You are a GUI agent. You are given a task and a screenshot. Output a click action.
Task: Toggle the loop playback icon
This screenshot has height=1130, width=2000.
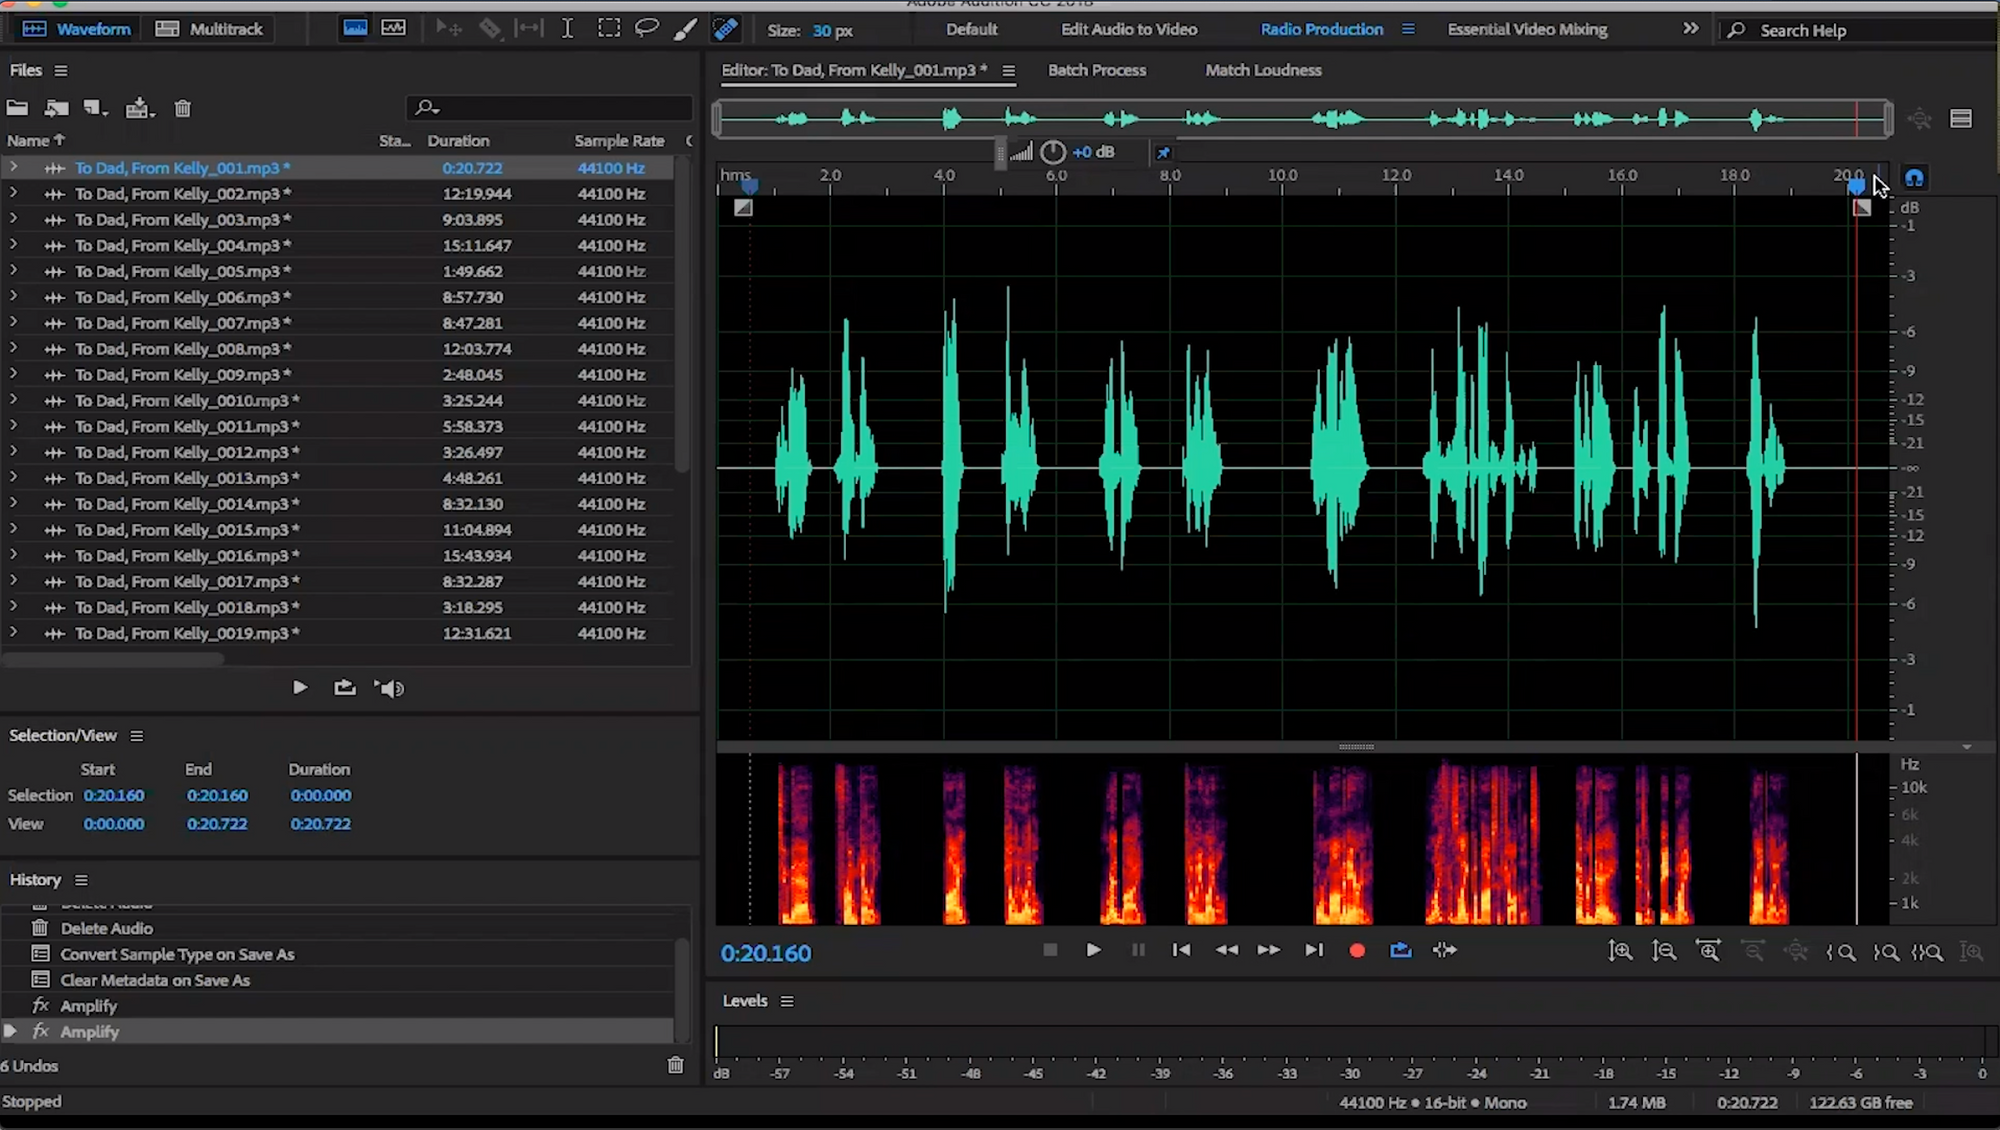[1400, 949]
